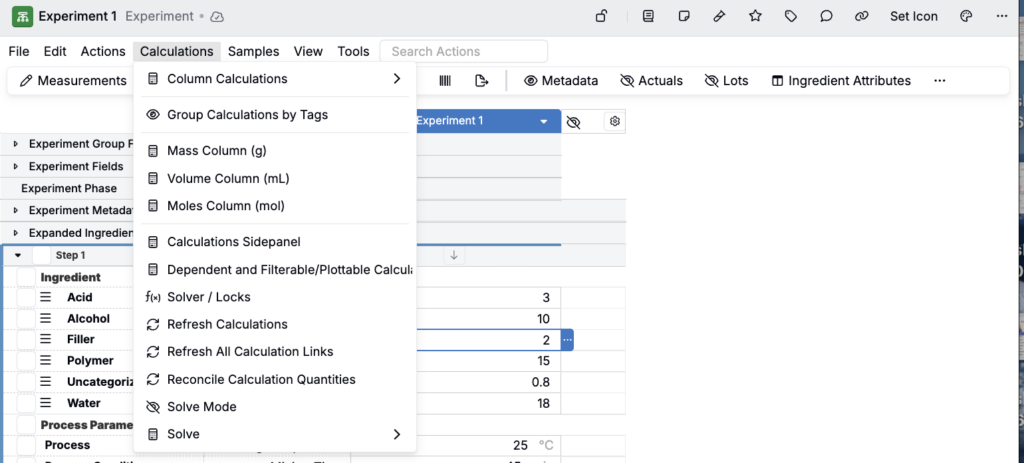This screenshot has height=463, width=1024.
Task: Choose Refresh Calculations from the menu
Action: tap(227, 324)
